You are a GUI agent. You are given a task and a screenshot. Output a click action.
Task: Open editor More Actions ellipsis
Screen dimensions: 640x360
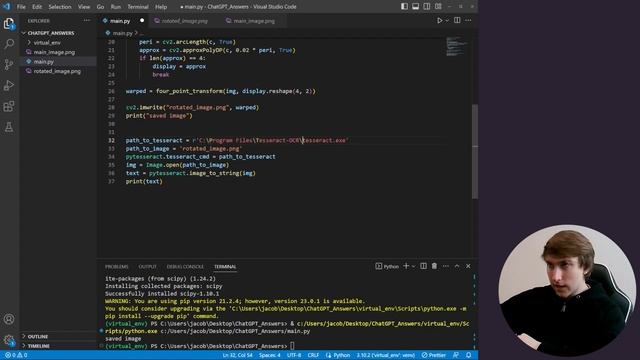coord(468,20)
